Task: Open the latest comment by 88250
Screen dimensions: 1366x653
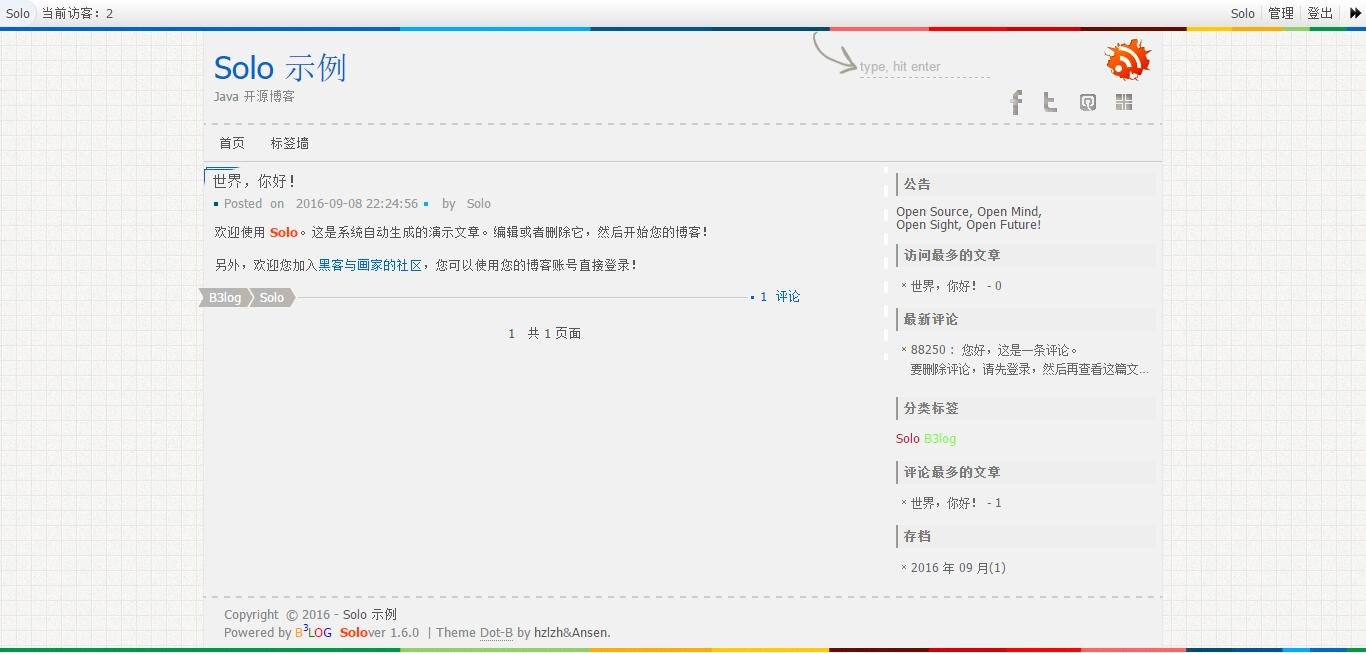Action: [1029, 360]
